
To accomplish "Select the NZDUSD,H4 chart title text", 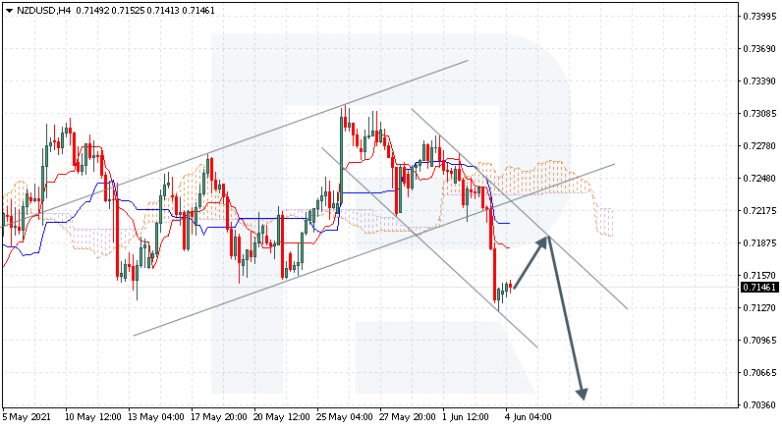I will (44, 10).
